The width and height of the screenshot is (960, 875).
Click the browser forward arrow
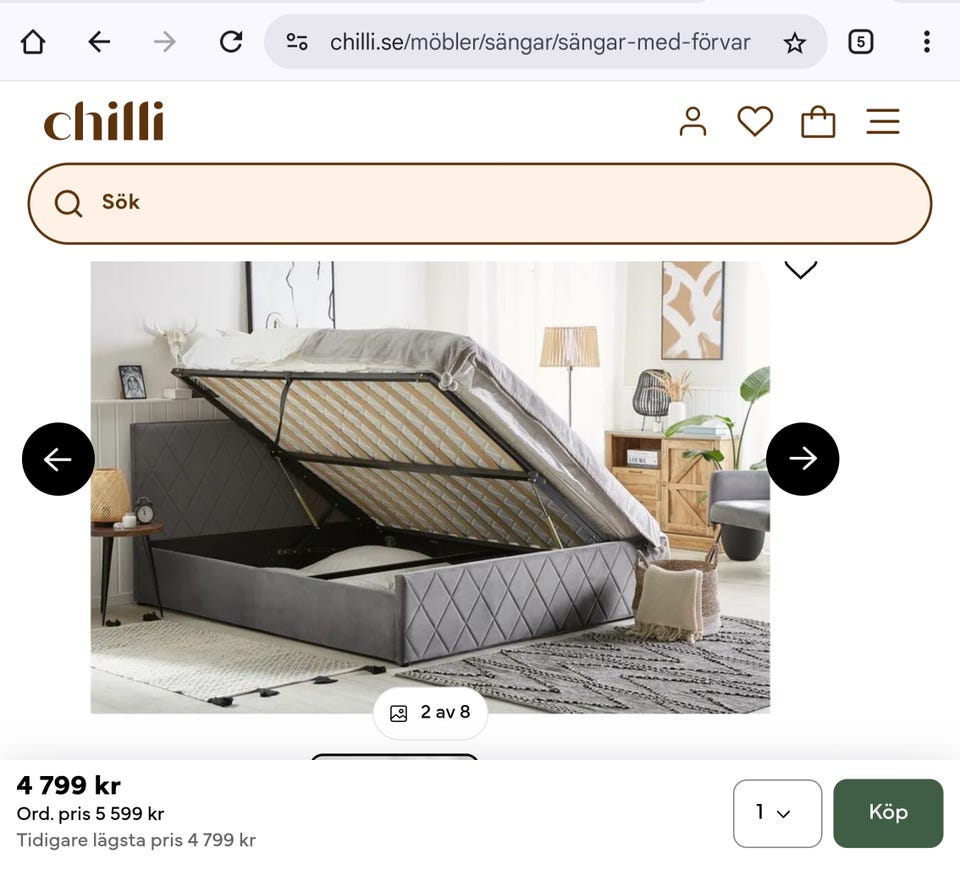tap(165, 42)
